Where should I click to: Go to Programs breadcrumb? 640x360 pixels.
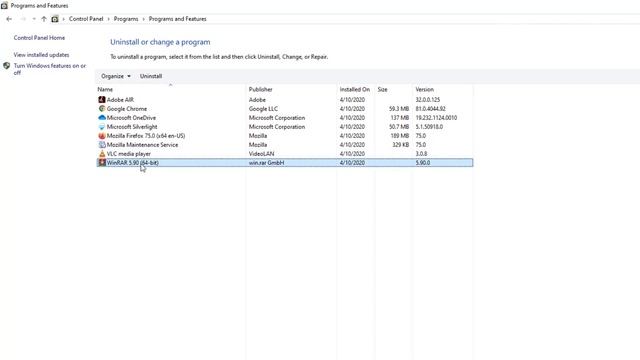pos(126,19)
